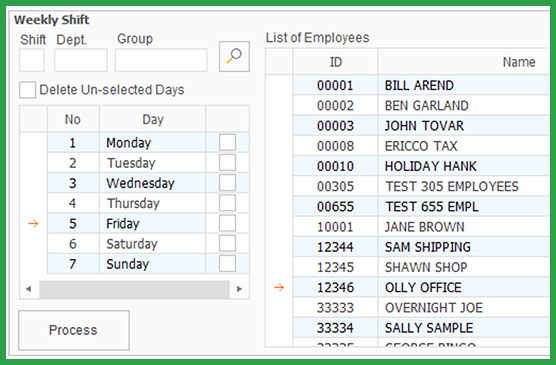Select employee SALLY SAMPLE
Screen dimensions: 556x365
(464, 328)
